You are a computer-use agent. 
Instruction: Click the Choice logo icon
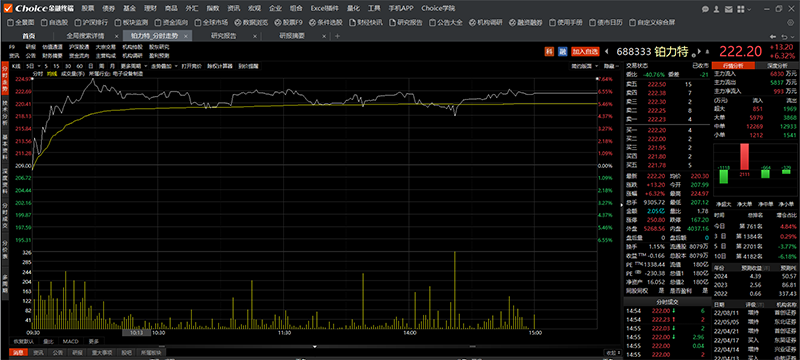tap(7, 9)
